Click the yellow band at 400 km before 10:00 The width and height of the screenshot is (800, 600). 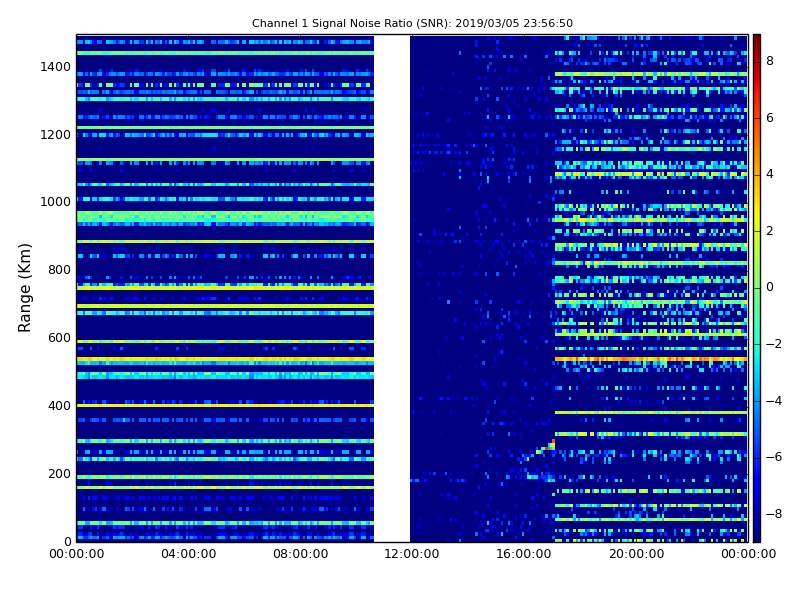click(225, 406)
